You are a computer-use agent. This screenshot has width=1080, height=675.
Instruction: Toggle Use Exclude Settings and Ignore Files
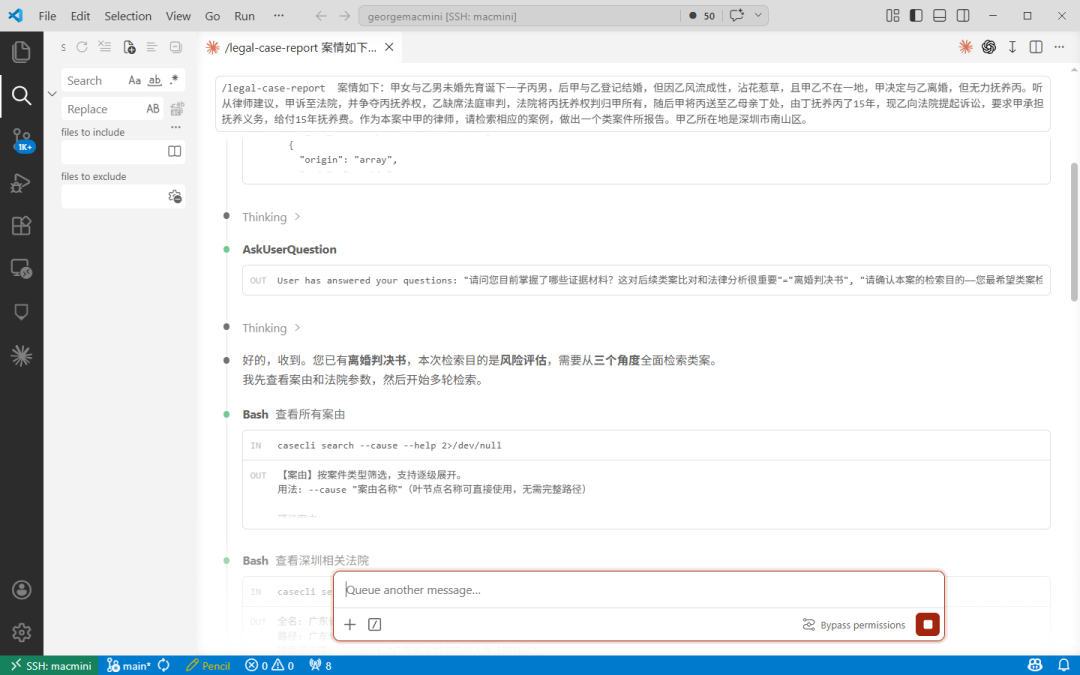175,197
